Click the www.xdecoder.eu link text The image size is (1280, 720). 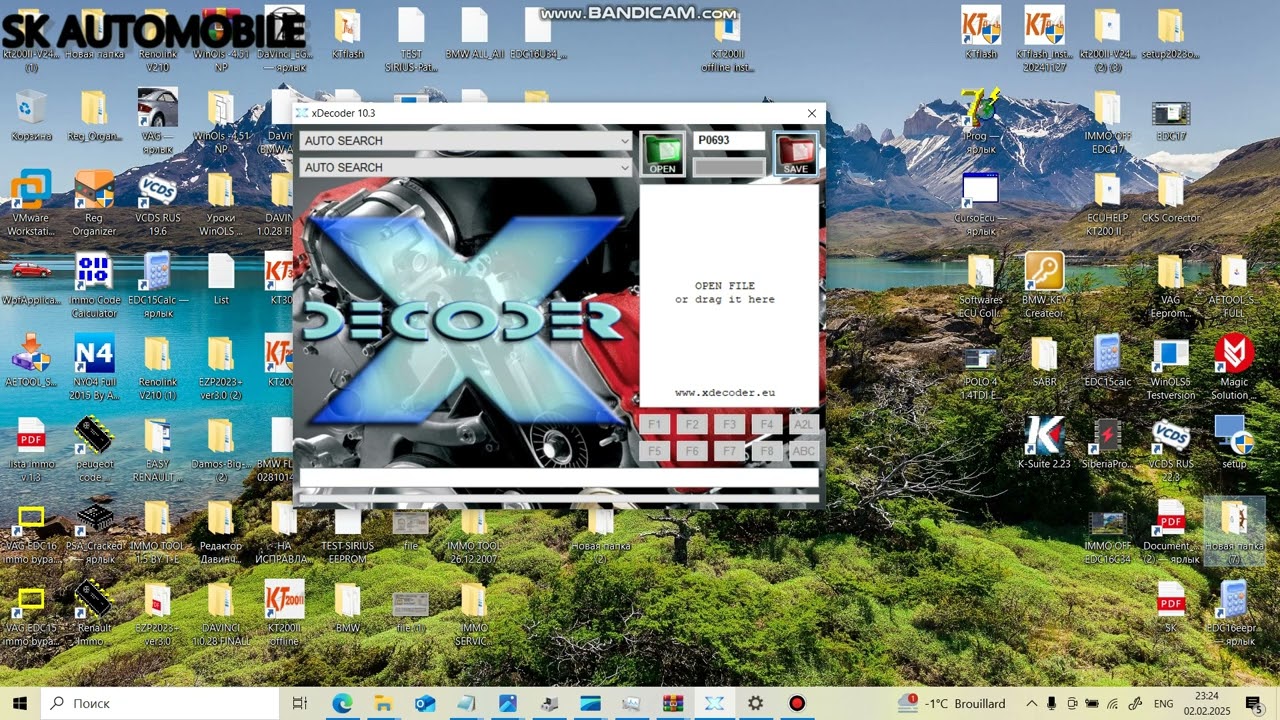pyautogui.click(x=725, y=393)
